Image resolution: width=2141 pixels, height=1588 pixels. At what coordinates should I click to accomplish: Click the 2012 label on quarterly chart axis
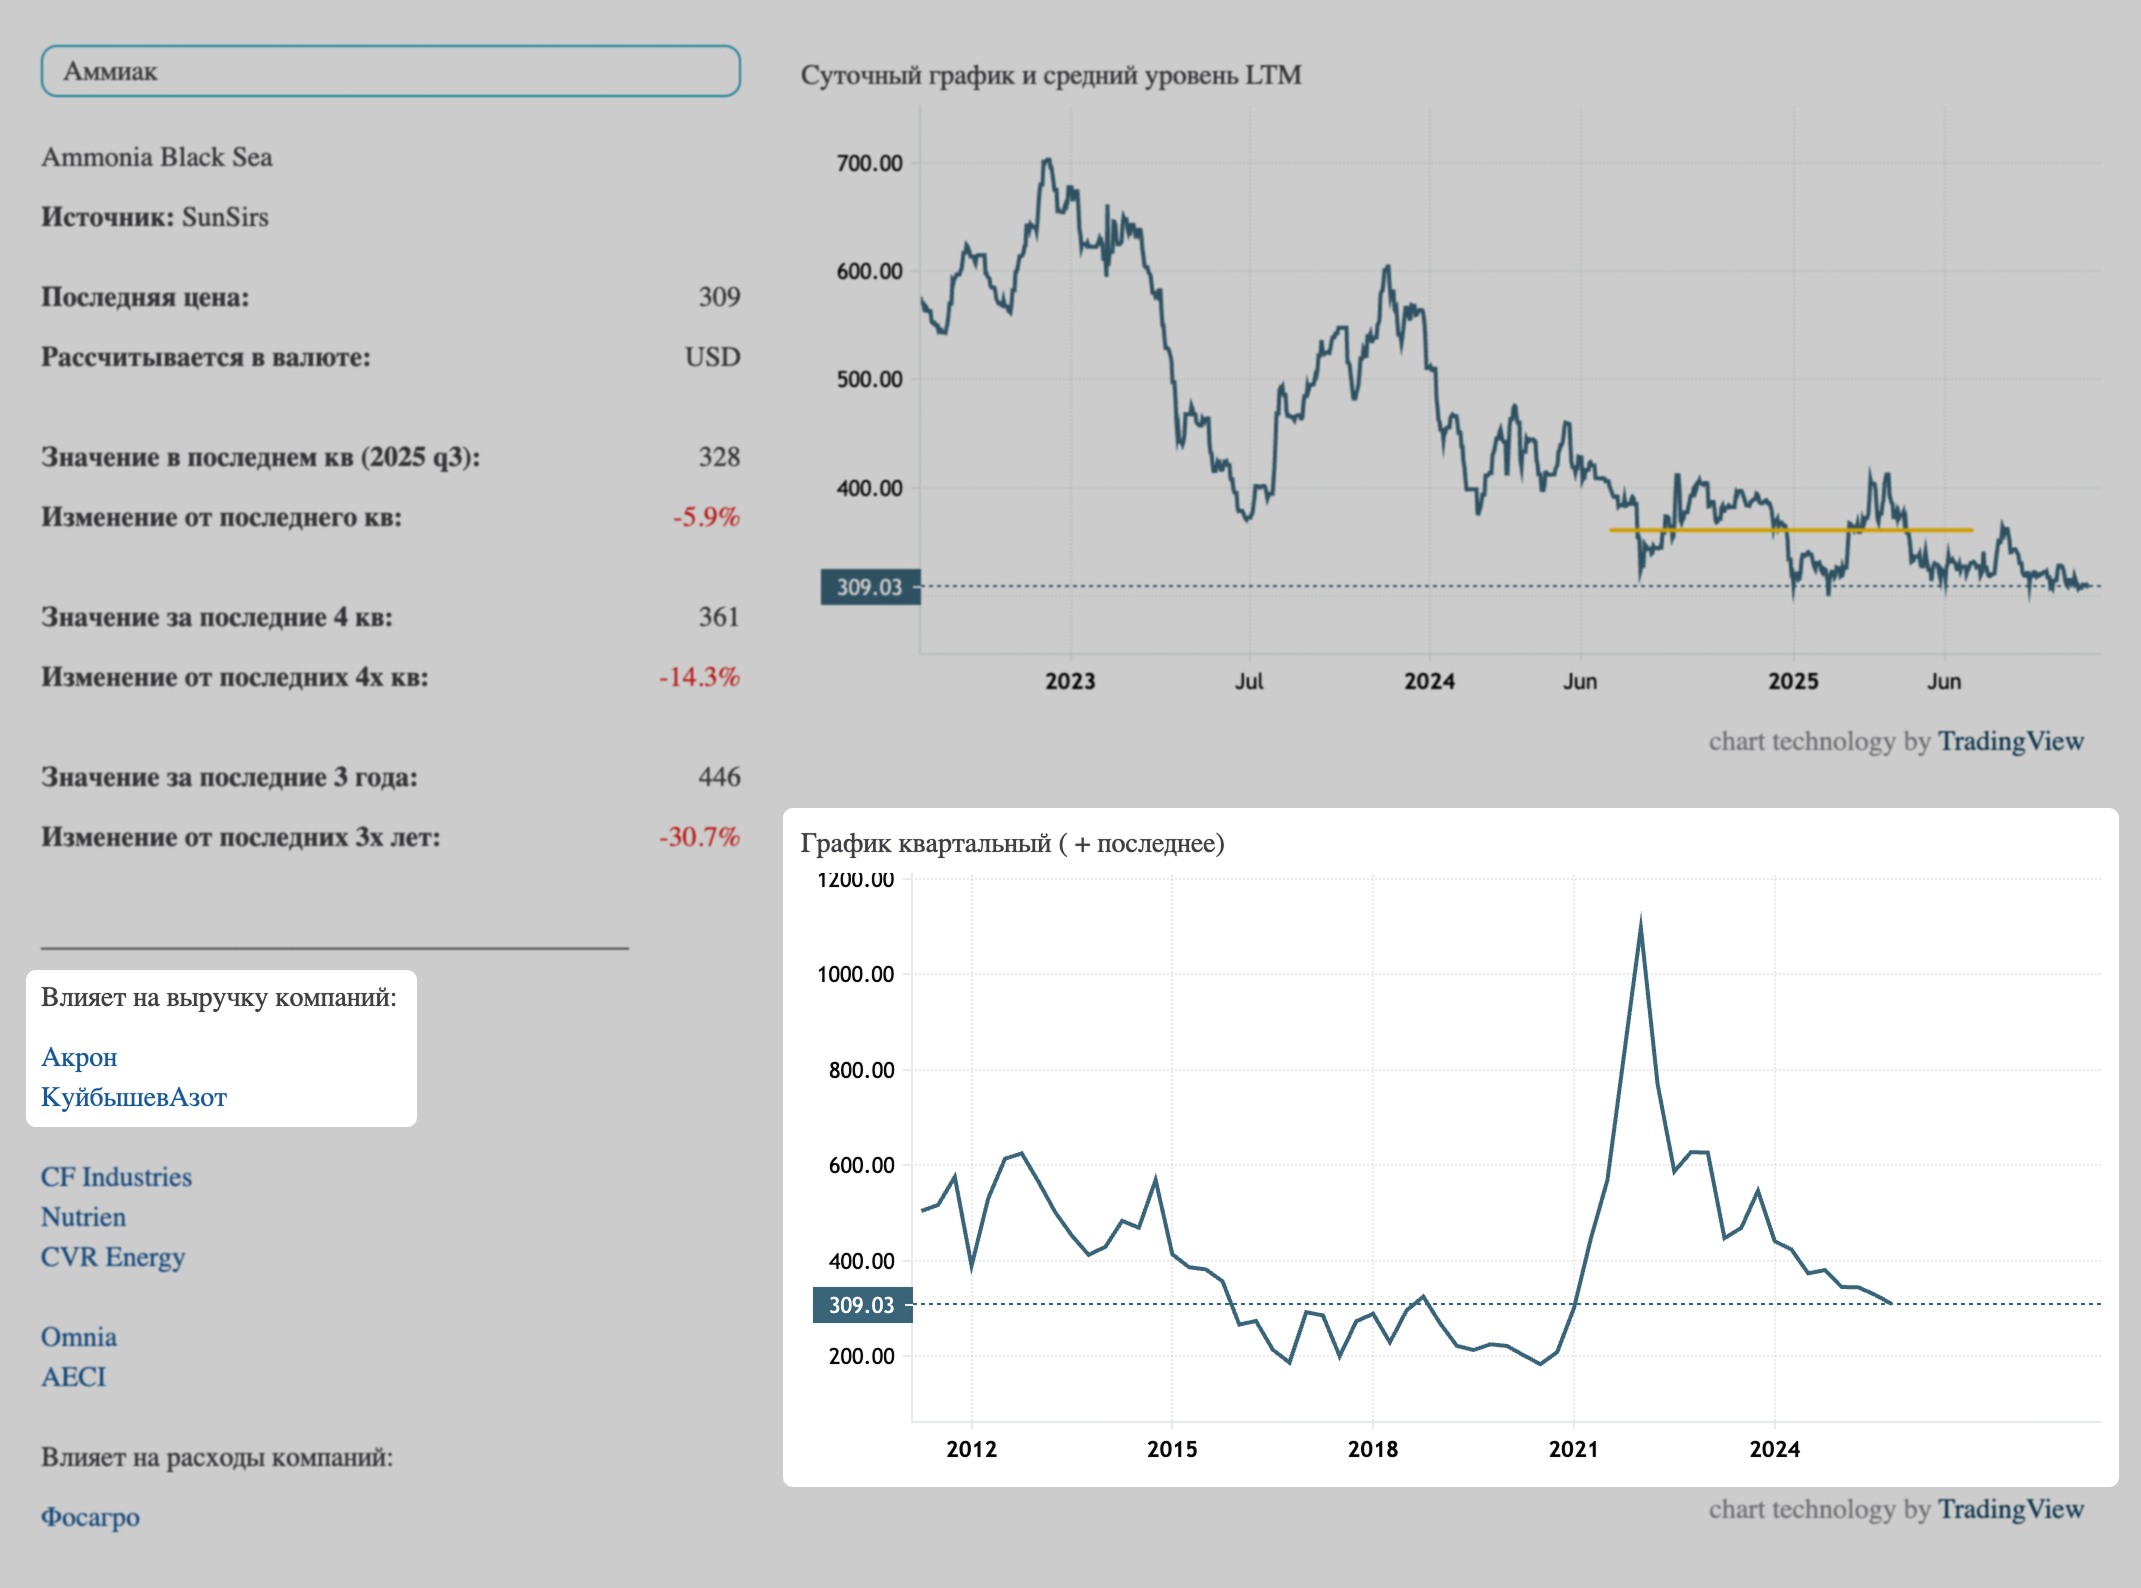[x=971, y=1449]
